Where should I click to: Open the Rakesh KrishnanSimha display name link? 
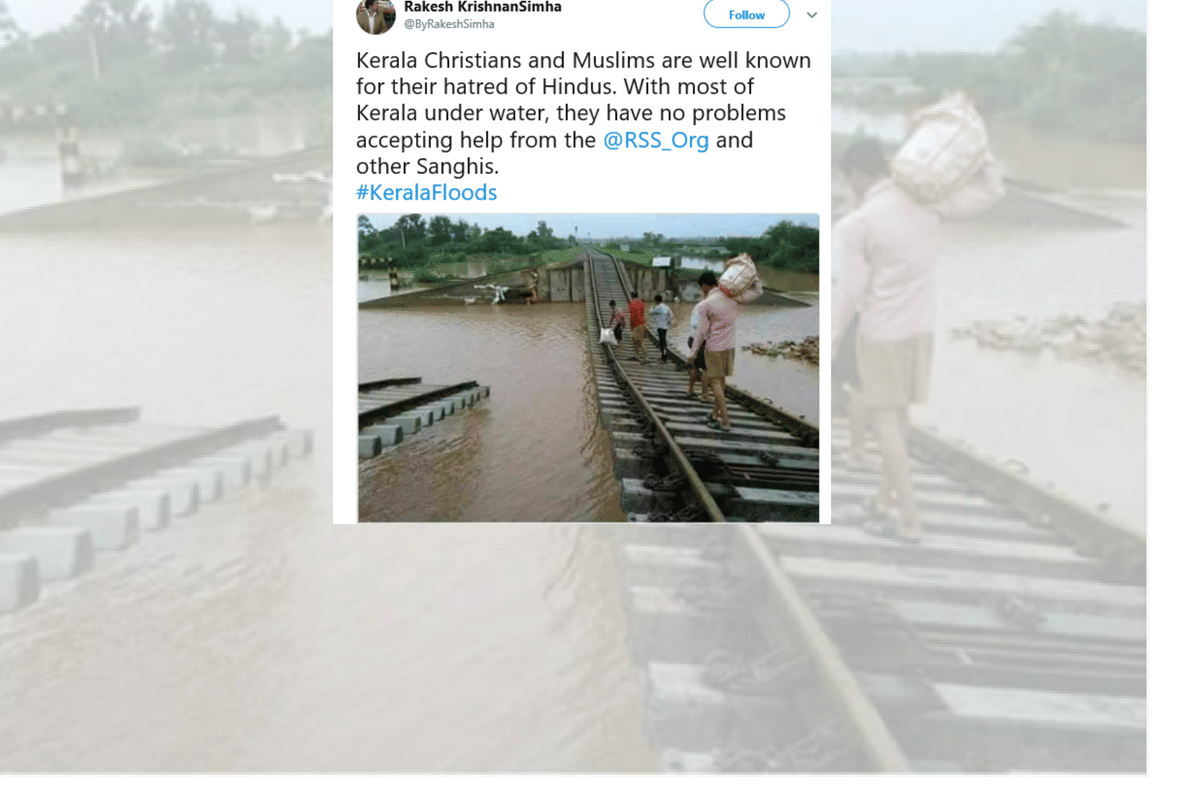(482, 8)
